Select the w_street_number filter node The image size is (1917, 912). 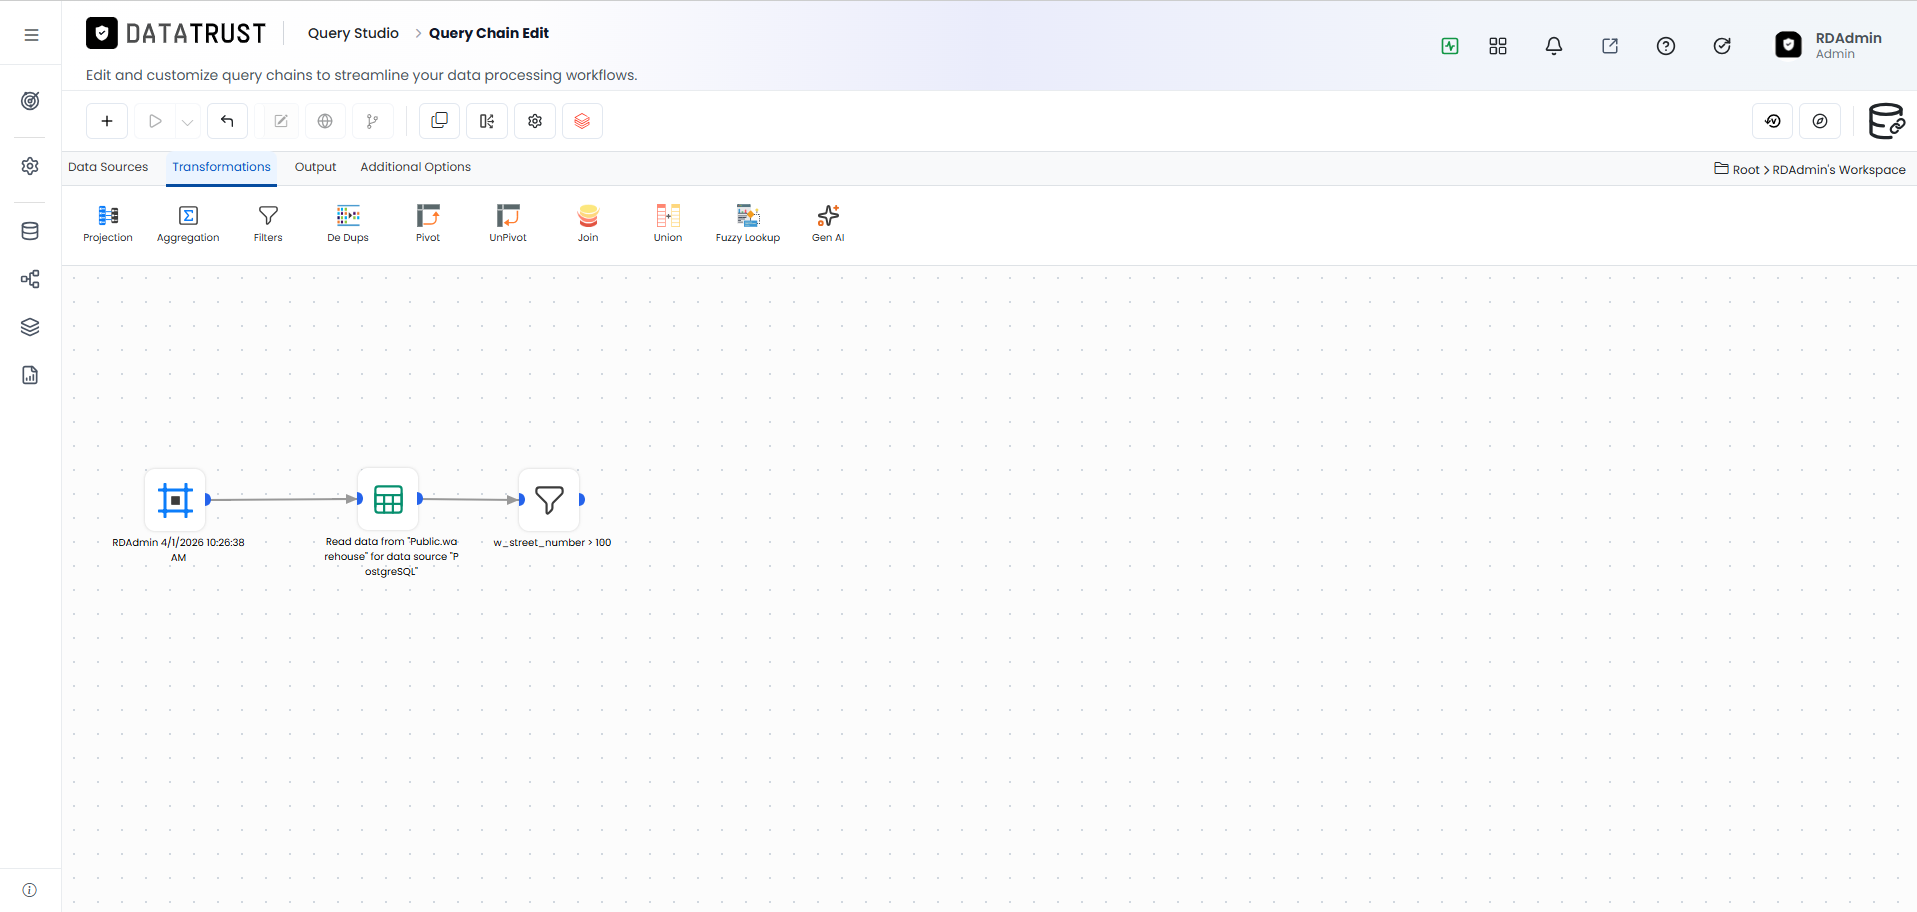549,499
